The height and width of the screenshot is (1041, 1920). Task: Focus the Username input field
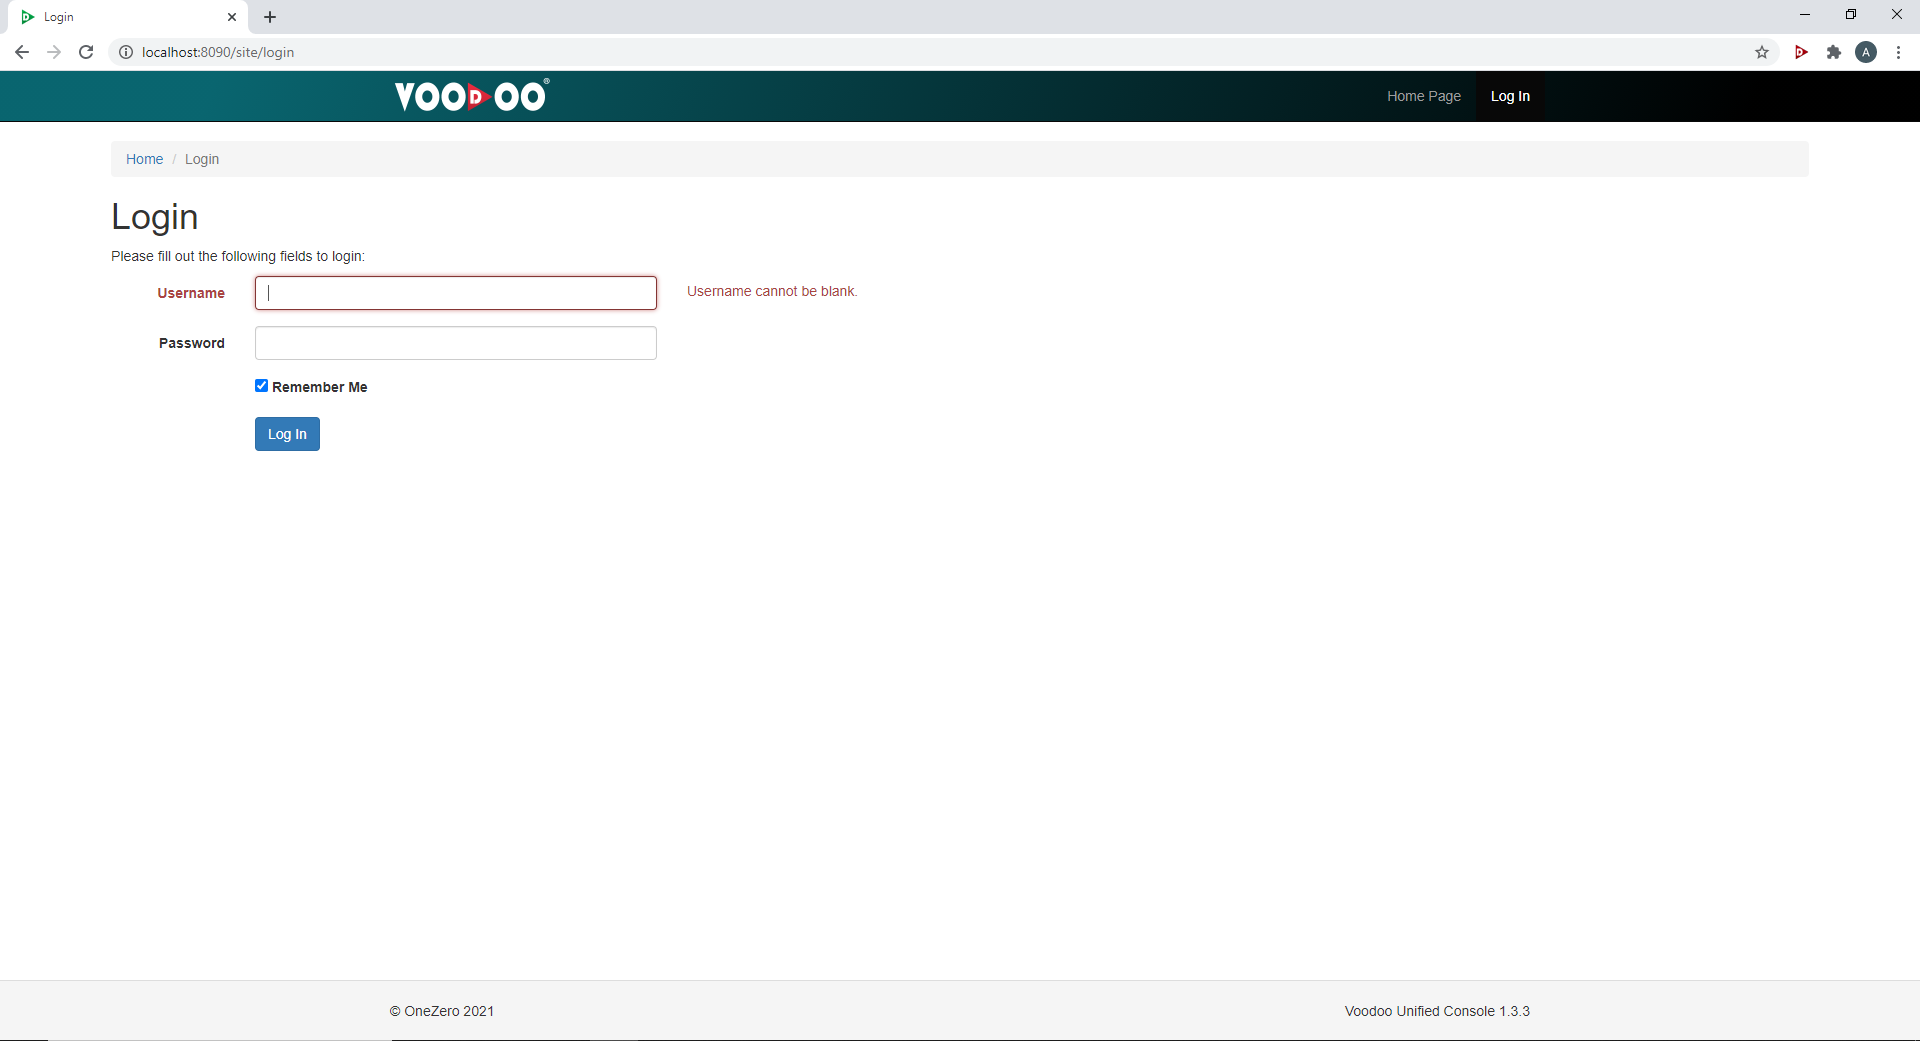456,293
